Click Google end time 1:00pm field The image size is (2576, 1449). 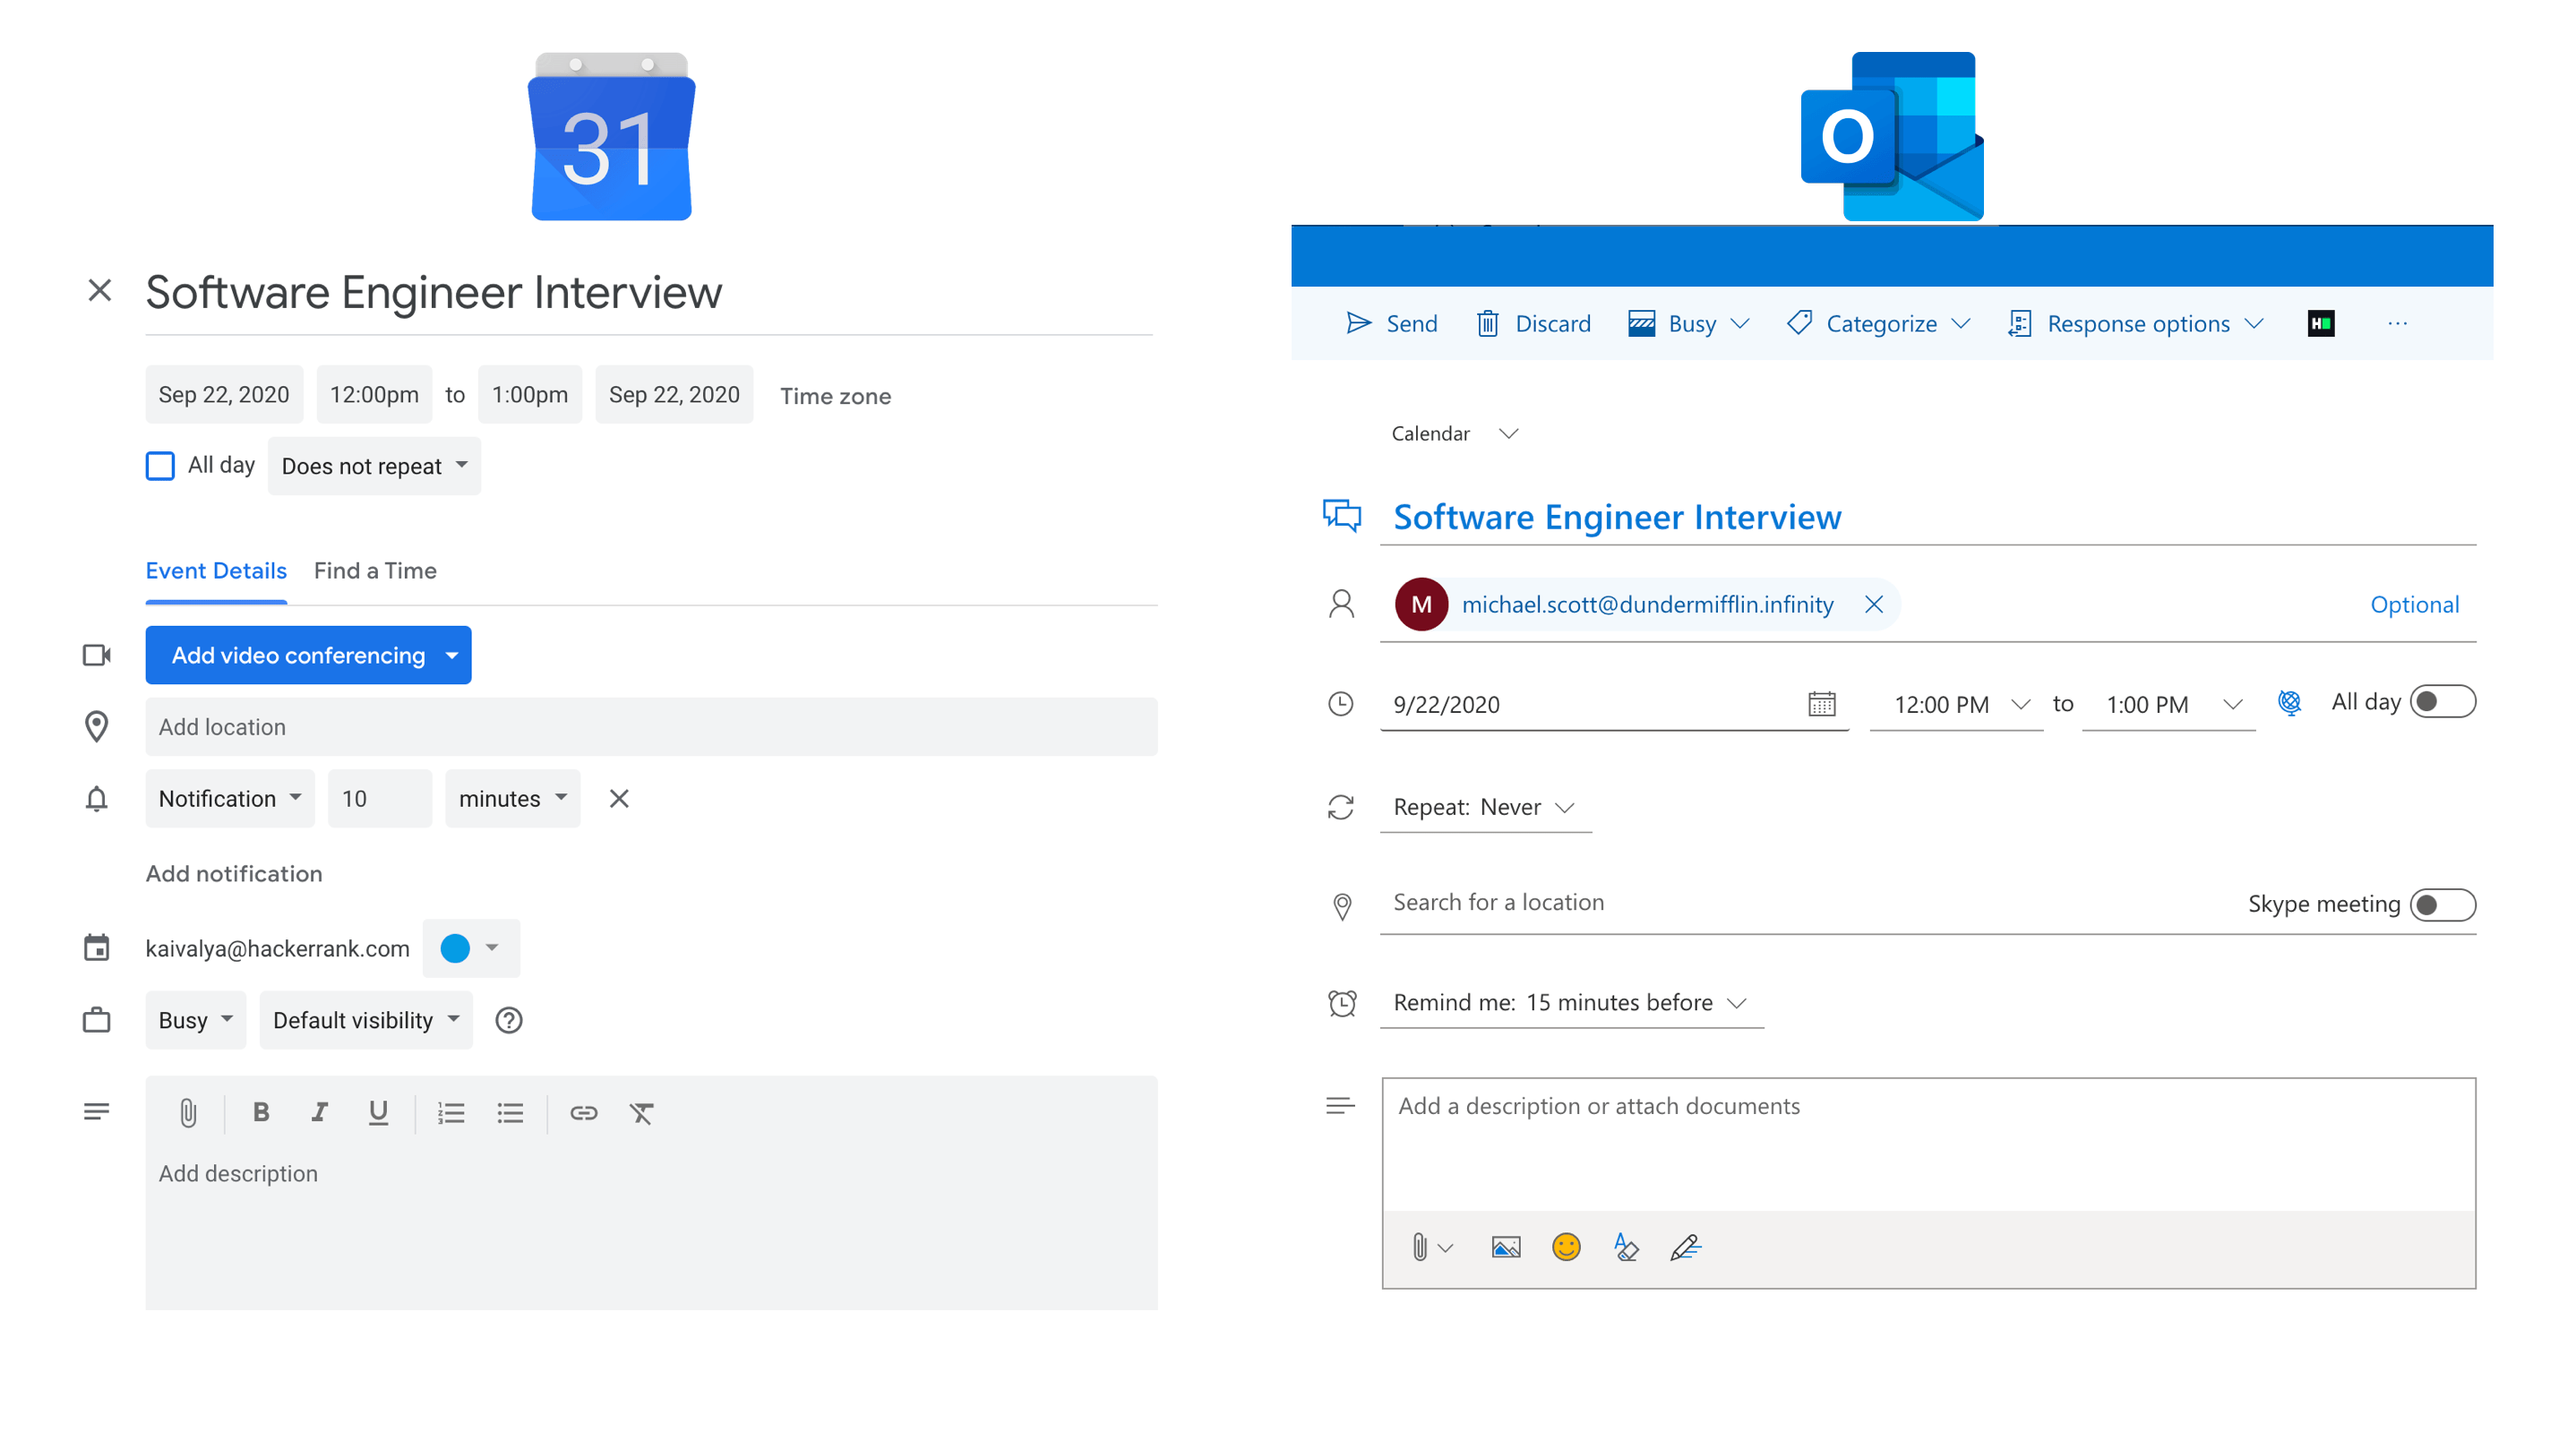[530, 394]
